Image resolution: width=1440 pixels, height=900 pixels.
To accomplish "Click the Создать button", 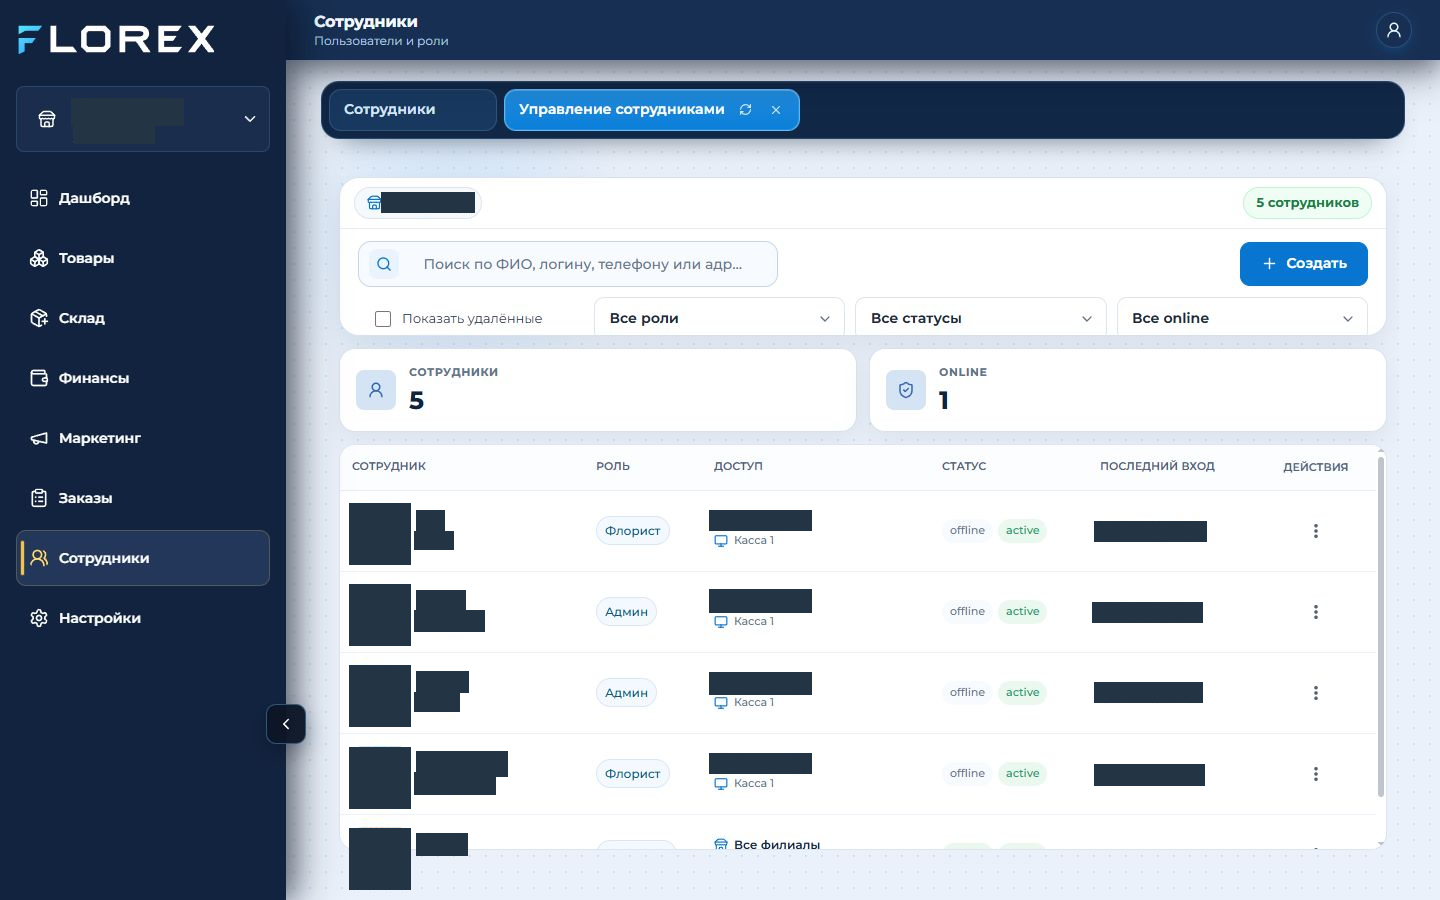I will click(x=1304, y=264).
